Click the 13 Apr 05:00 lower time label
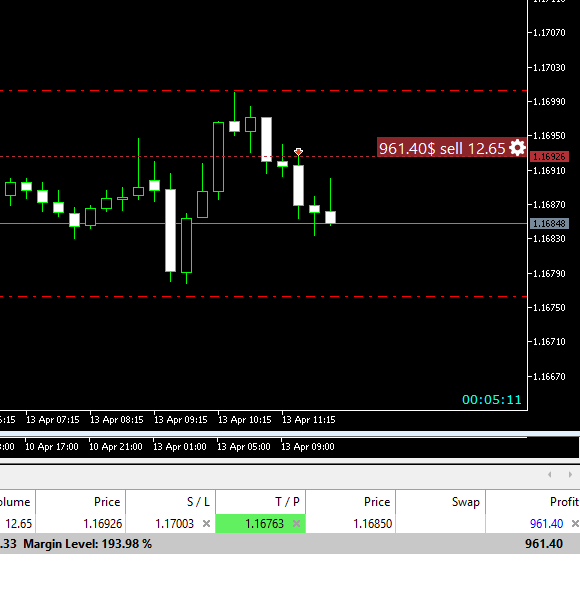This screenshot has height=589, width=580. (244, 447)
